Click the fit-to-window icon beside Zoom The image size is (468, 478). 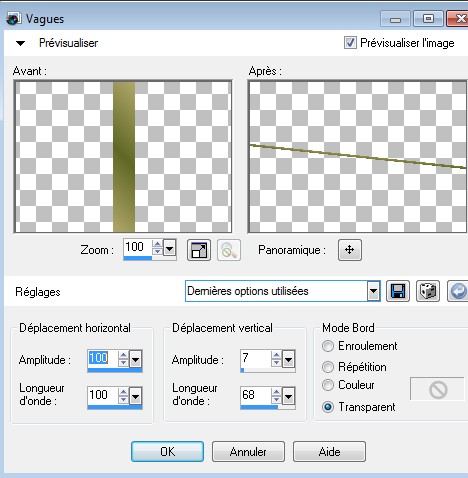point(199,250)
